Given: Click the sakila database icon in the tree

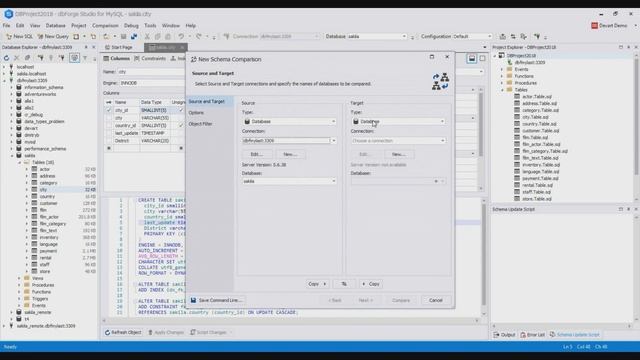Looking at the screenshot, I should click(19, 156).
